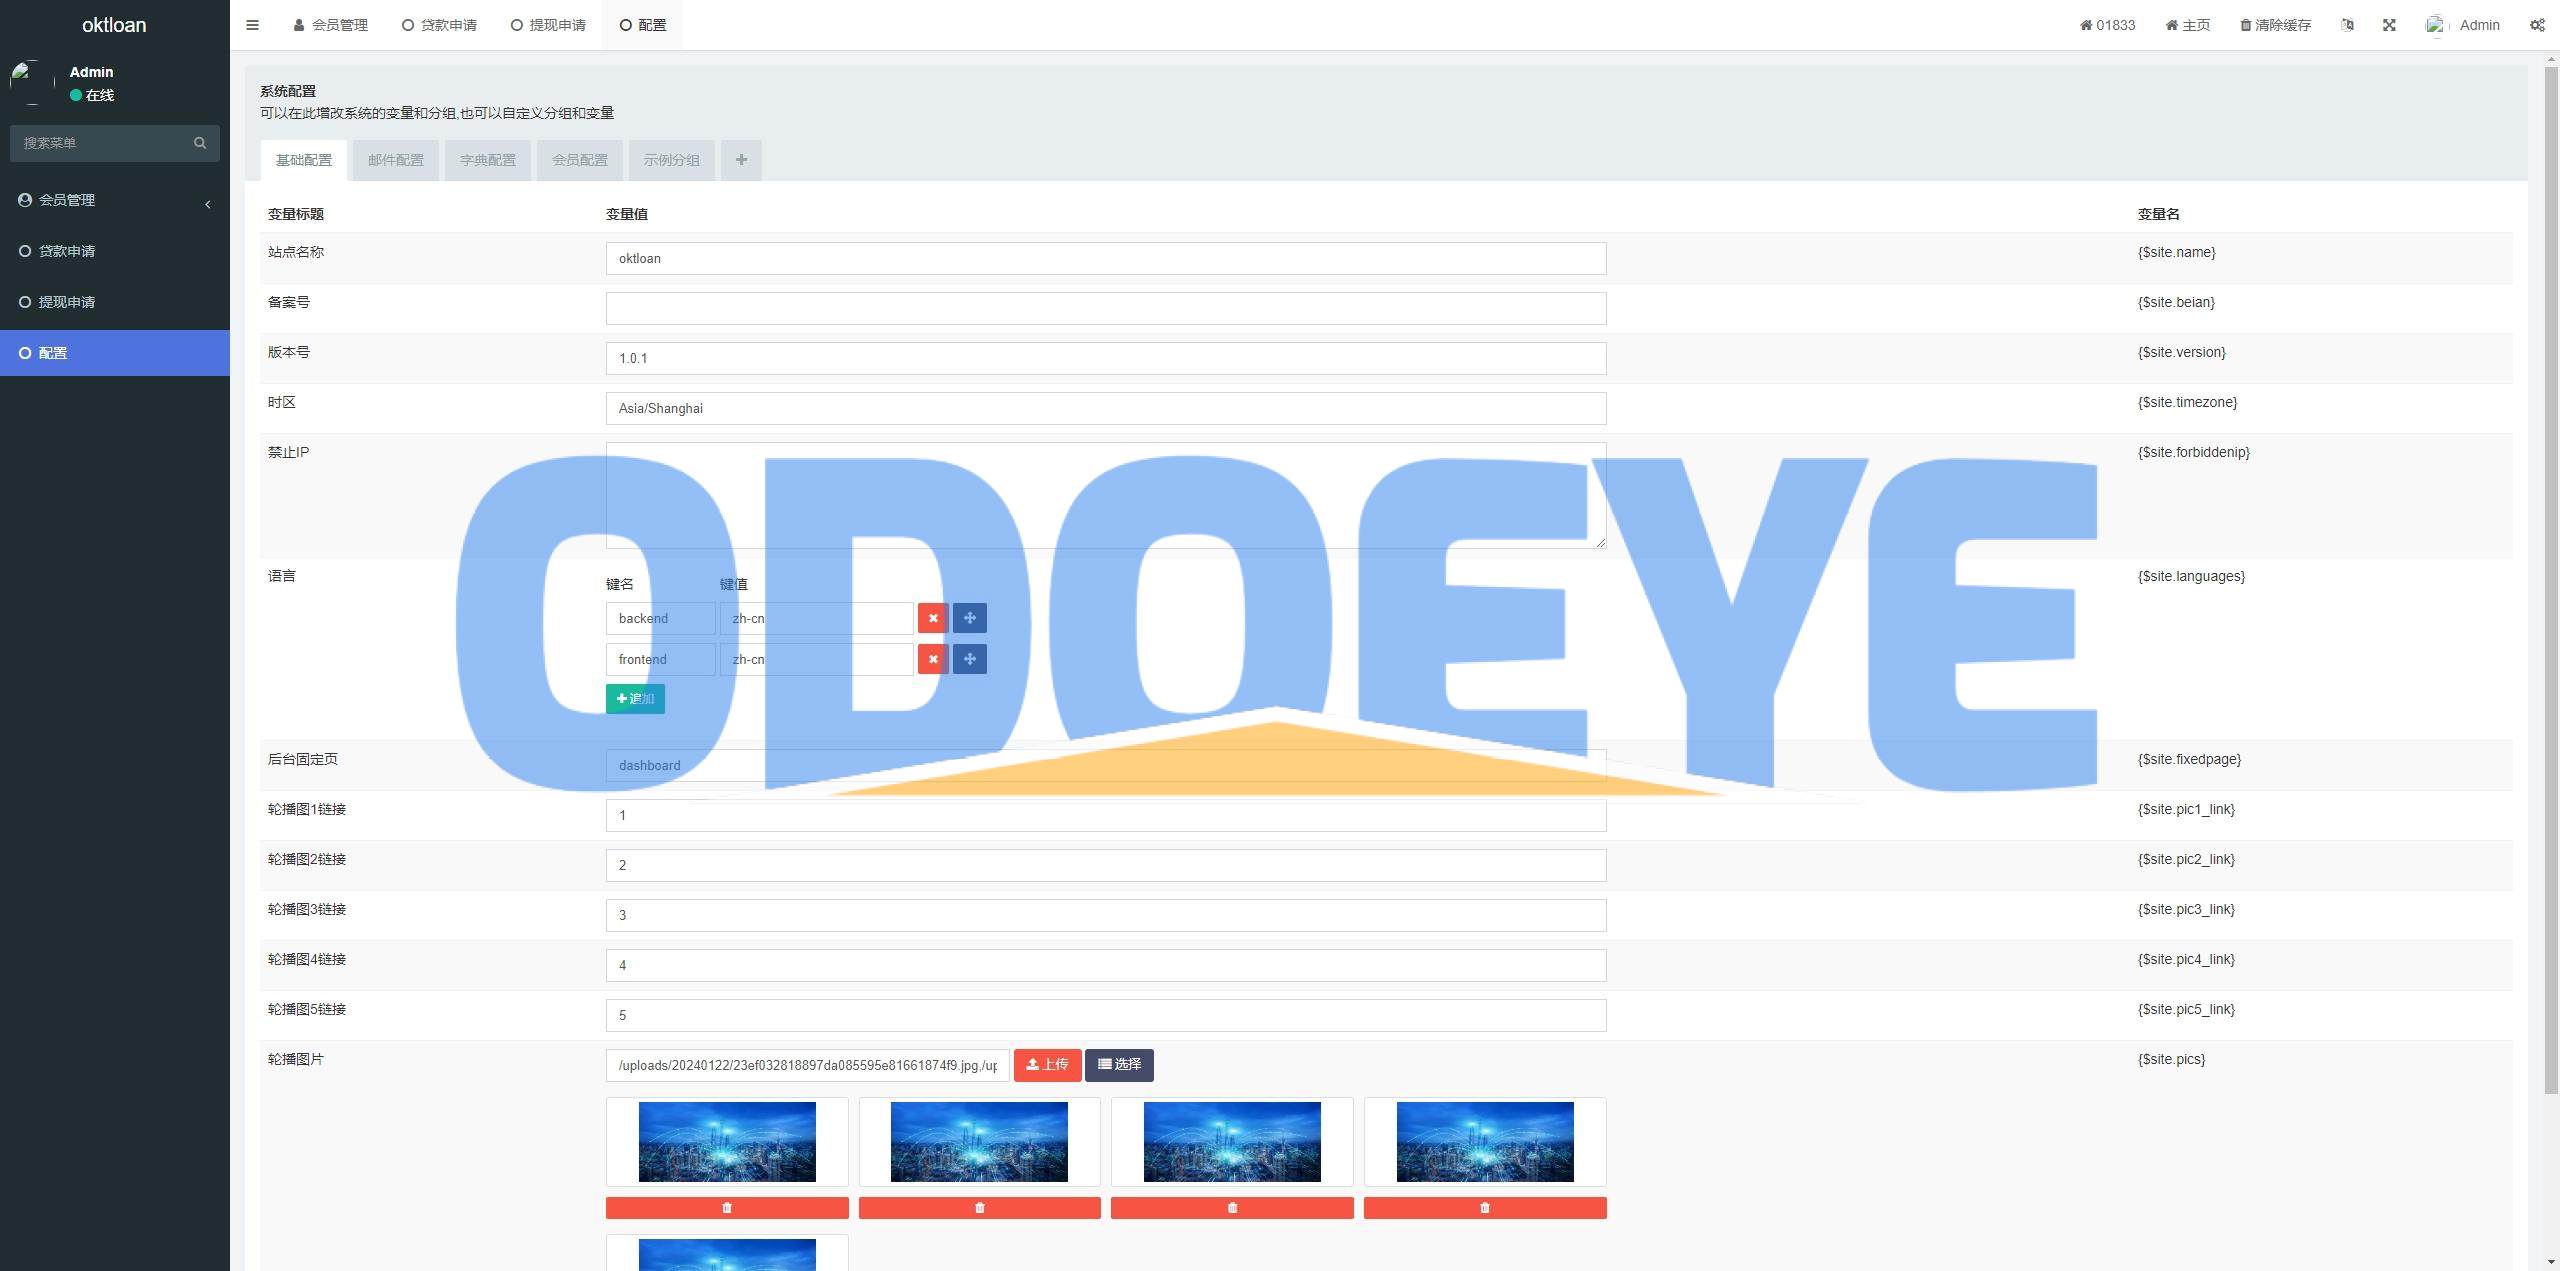Click the 选择 button

[x=1119, y=1065]
